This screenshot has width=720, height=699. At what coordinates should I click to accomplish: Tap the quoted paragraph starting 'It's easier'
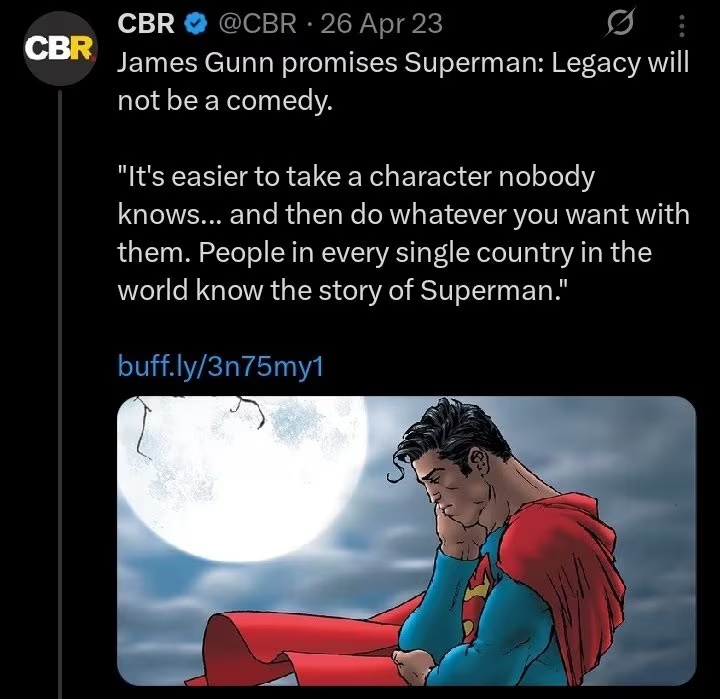click(404, 233)
